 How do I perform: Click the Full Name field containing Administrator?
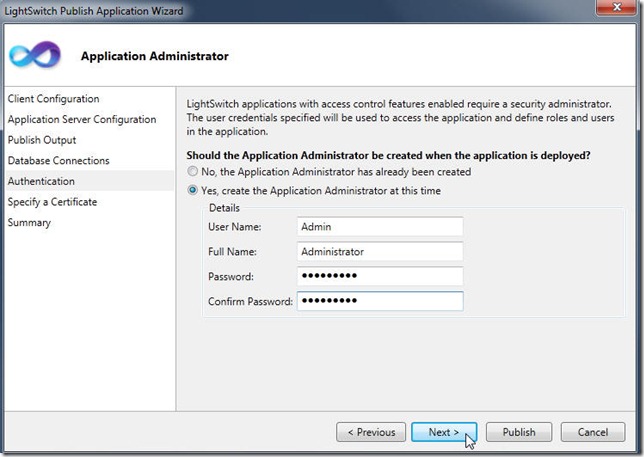pos(380,251)
